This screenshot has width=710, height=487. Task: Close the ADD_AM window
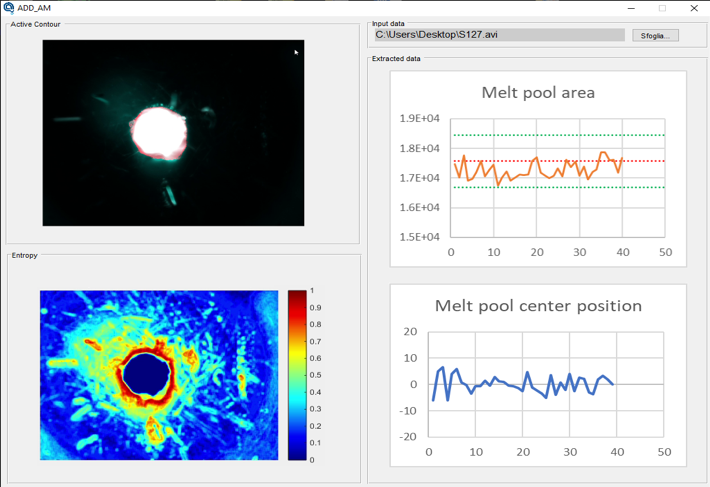[x=693, y=8]
